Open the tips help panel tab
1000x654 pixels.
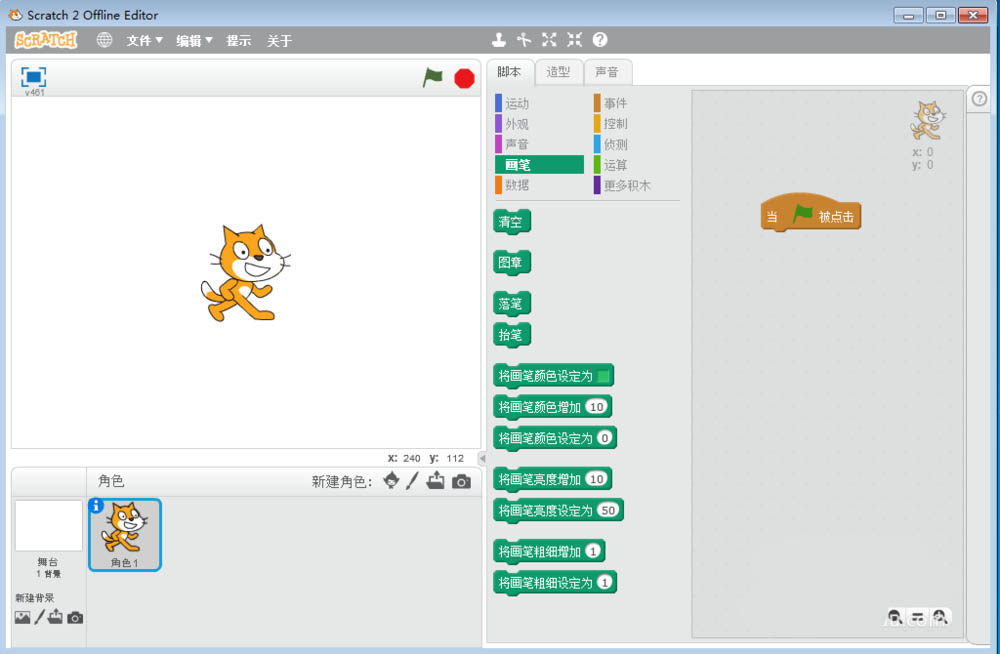coord(980,99)
